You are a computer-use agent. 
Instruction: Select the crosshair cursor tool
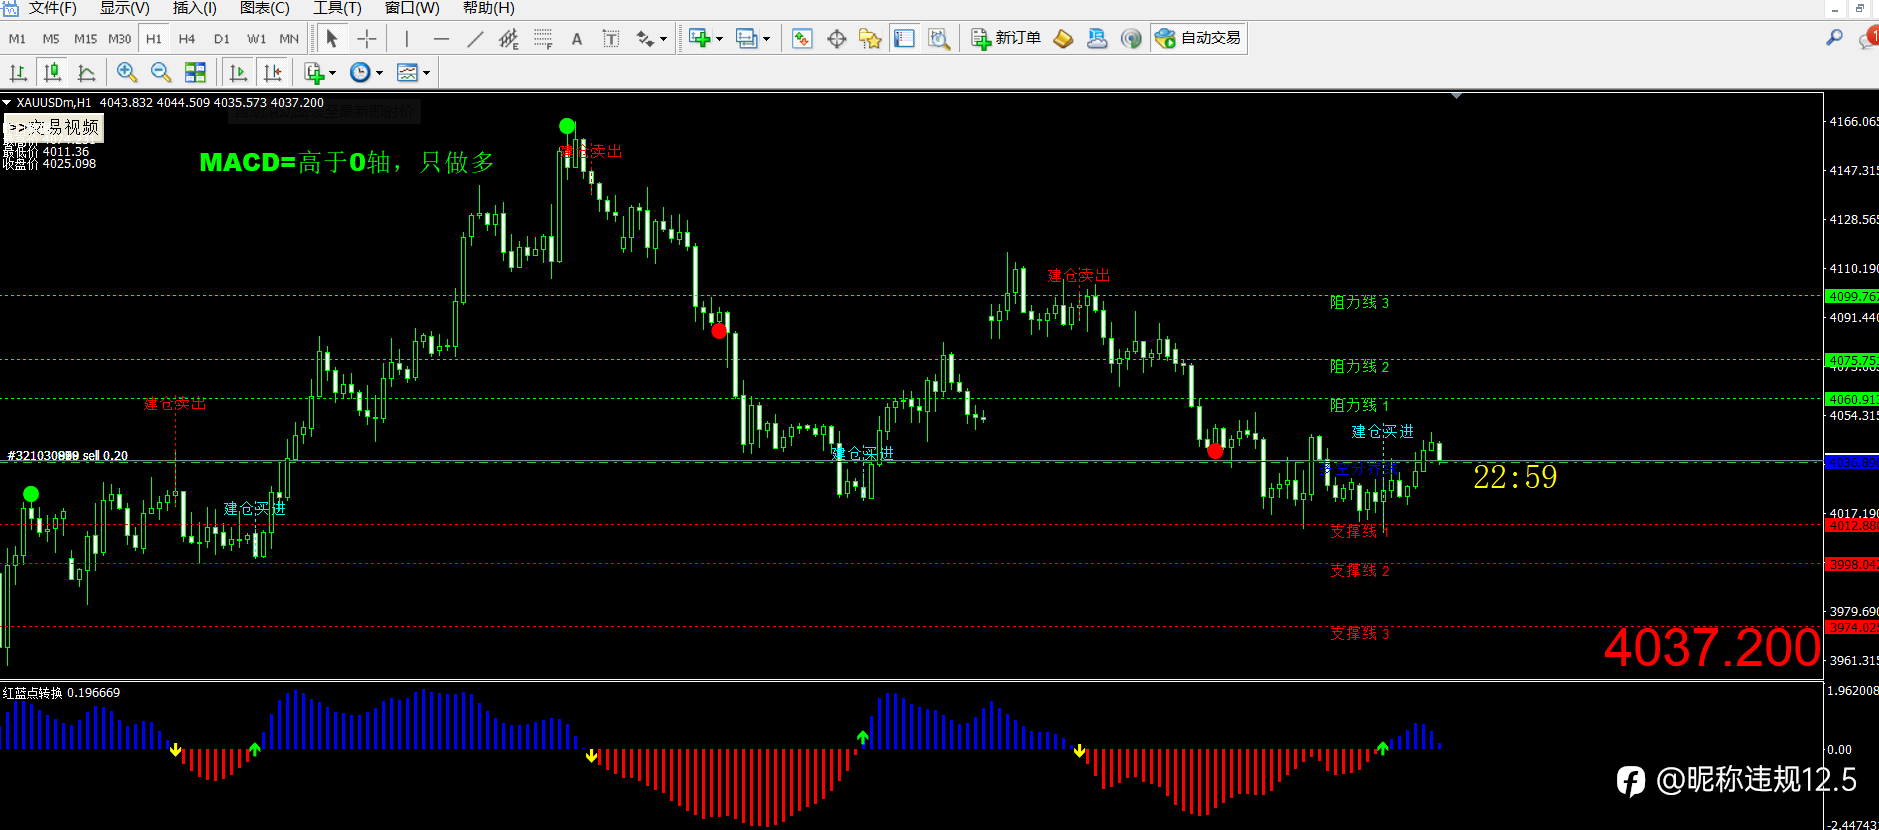[367, 39]
